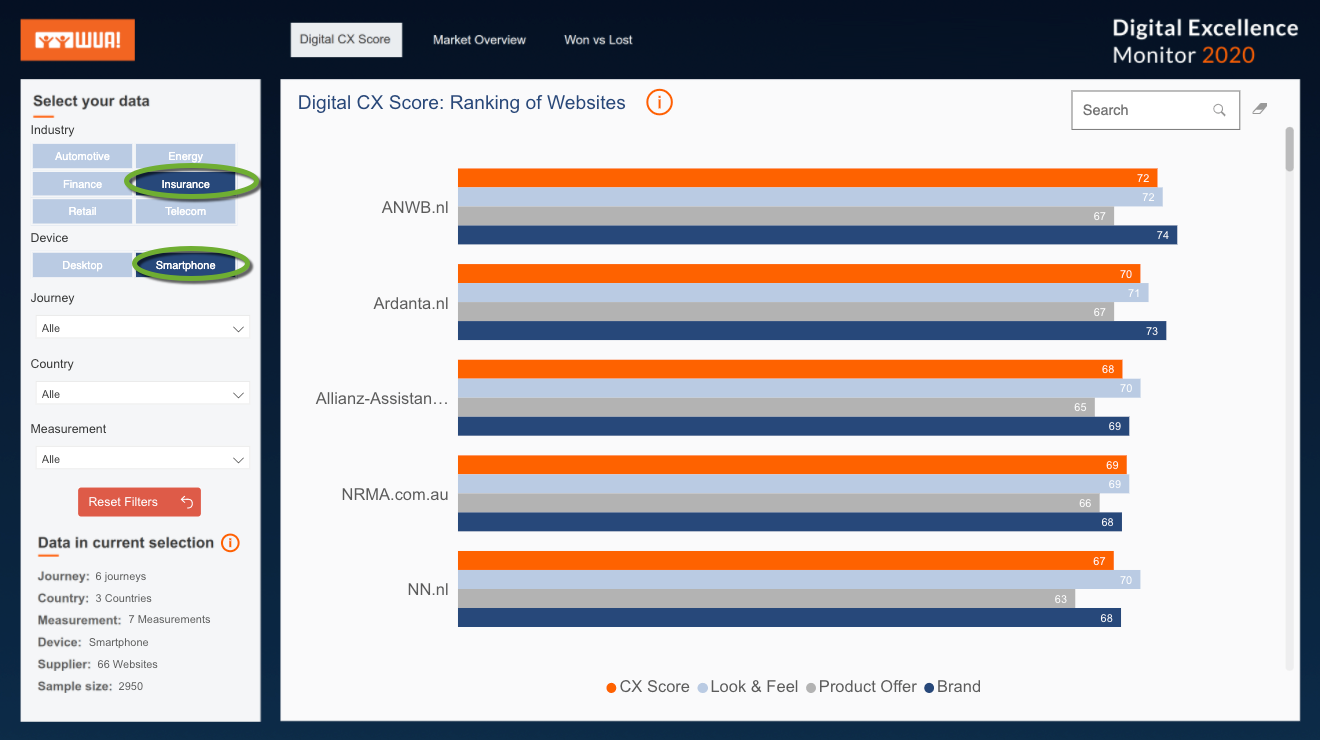Click the chart's vertical scrollbar thumb
The image size is (1320, 740).
click(1290, 149)
